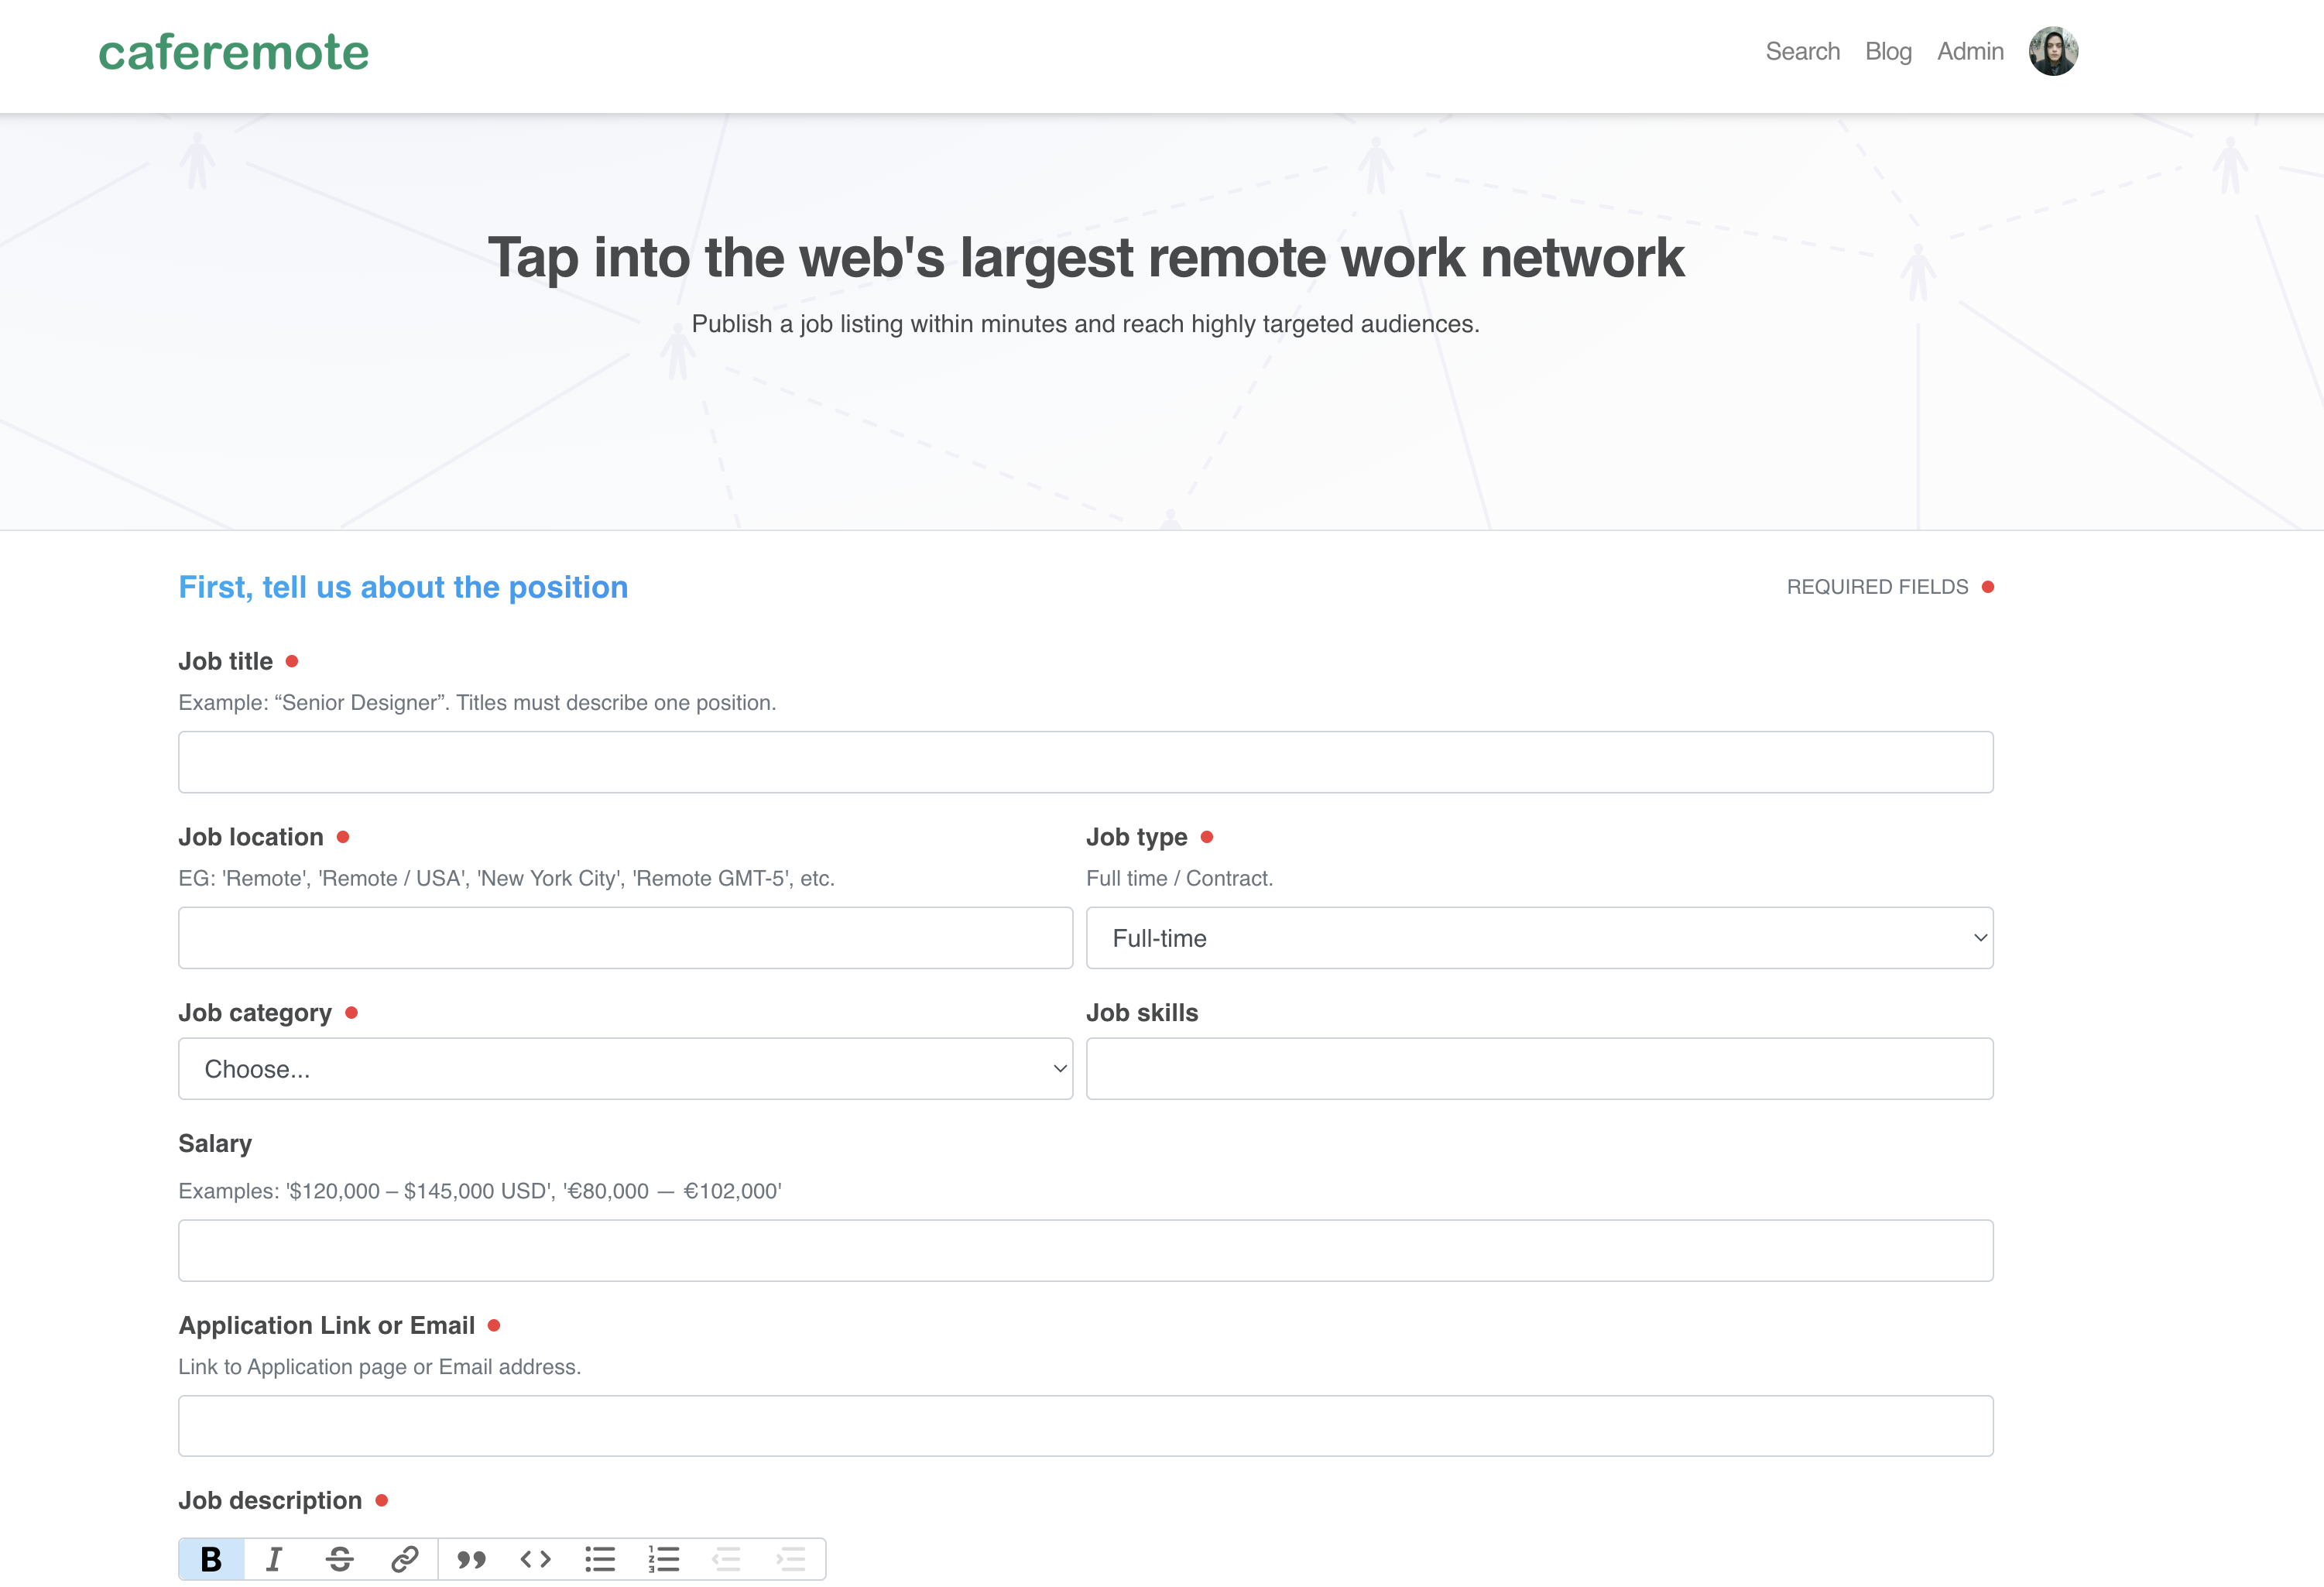Insert a code block
2324x1587 pixels.
pos(535,1558)
